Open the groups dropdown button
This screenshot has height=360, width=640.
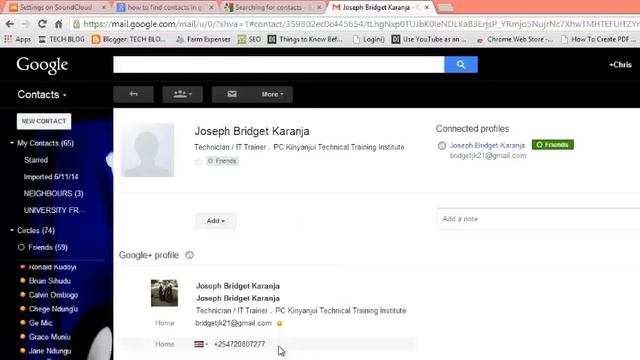pyautogui.click(x=182, y=94)
